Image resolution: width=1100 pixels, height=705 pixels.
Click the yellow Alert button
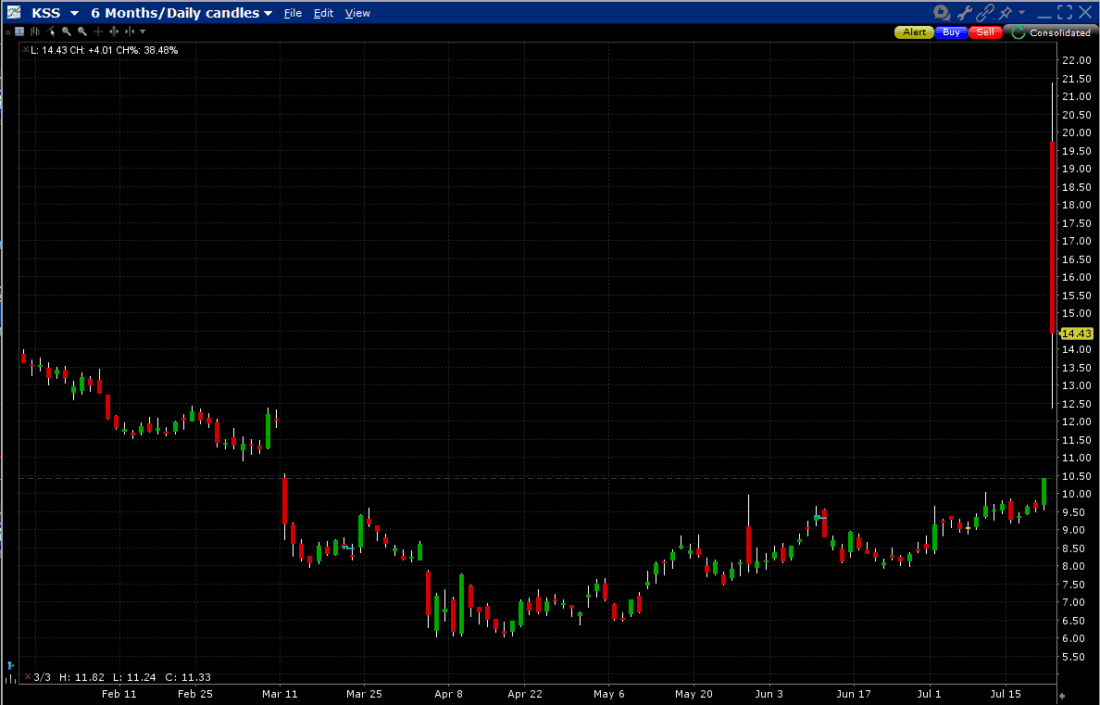914,32
